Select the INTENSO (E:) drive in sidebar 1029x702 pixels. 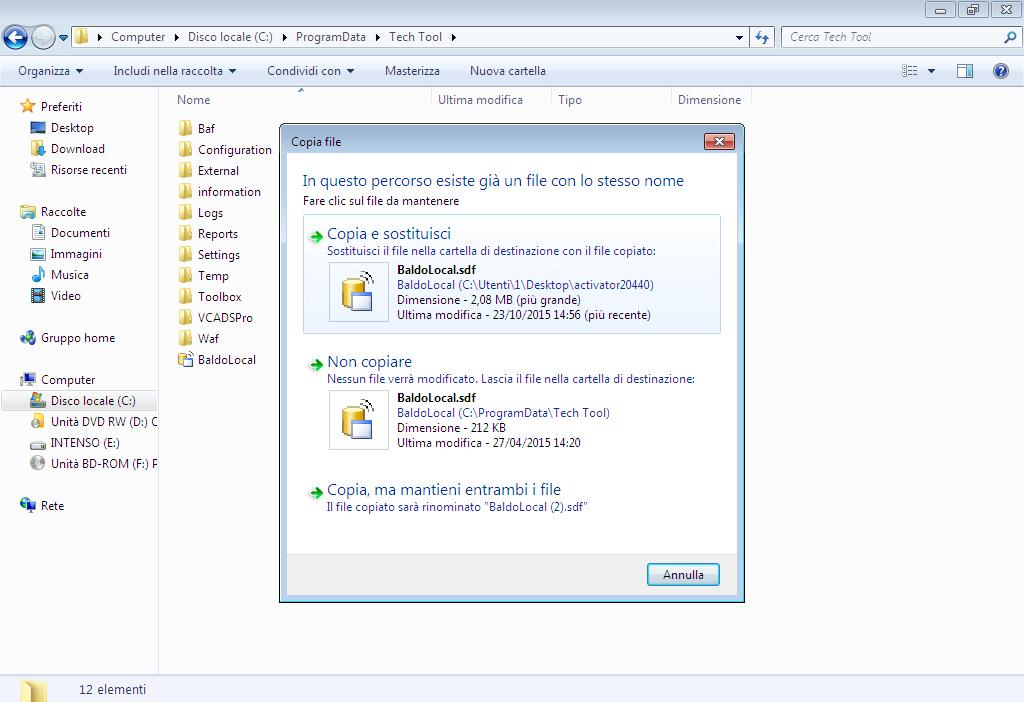(x=87, y=443)
